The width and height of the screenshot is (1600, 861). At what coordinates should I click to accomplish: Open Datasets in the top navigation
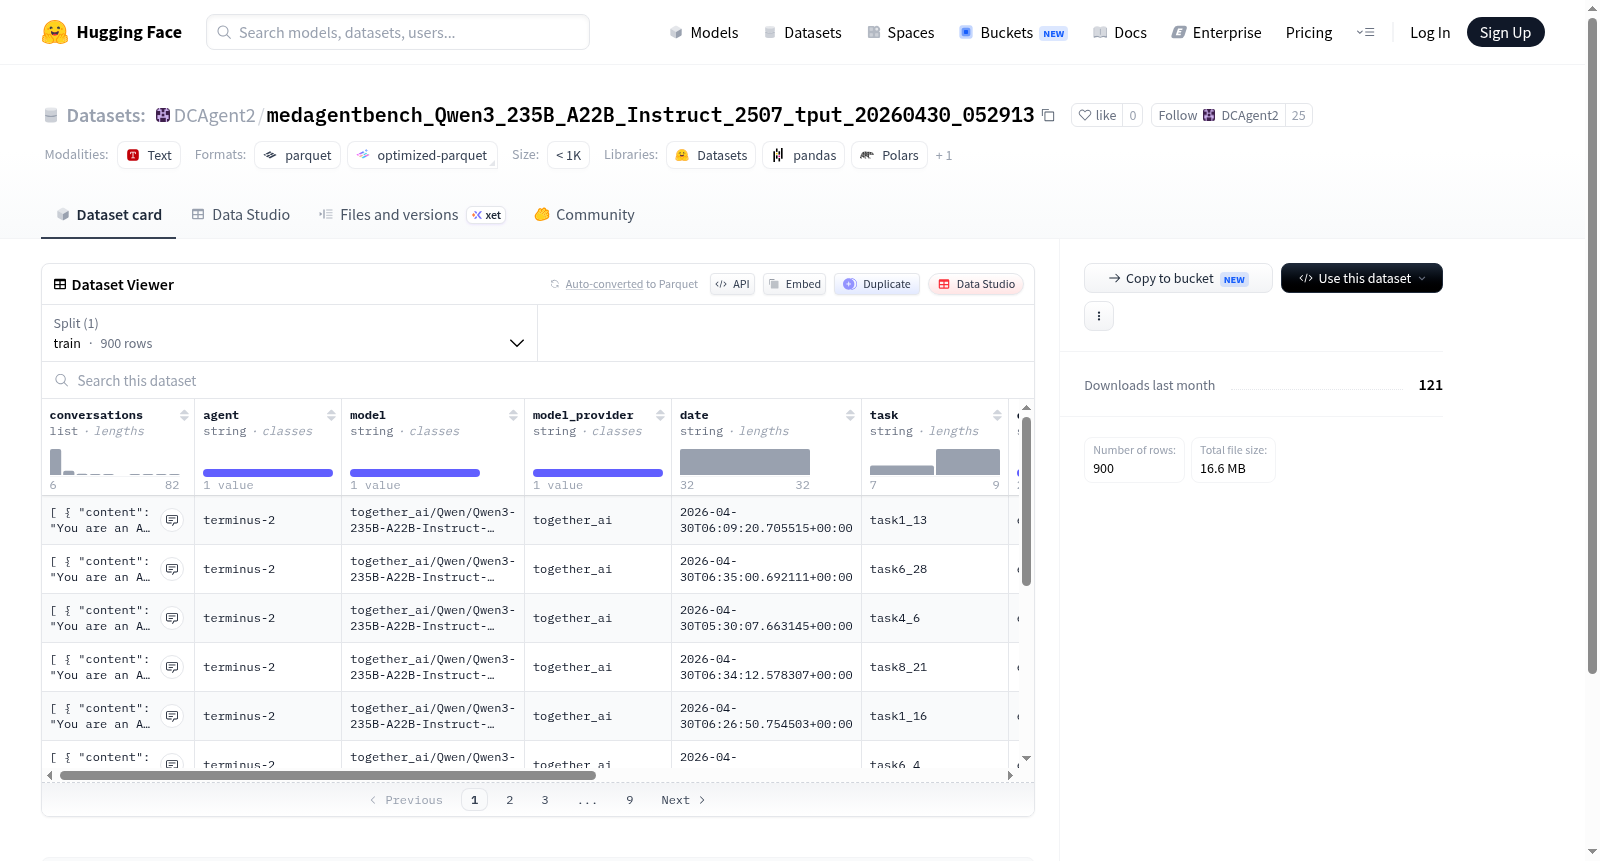802,32
